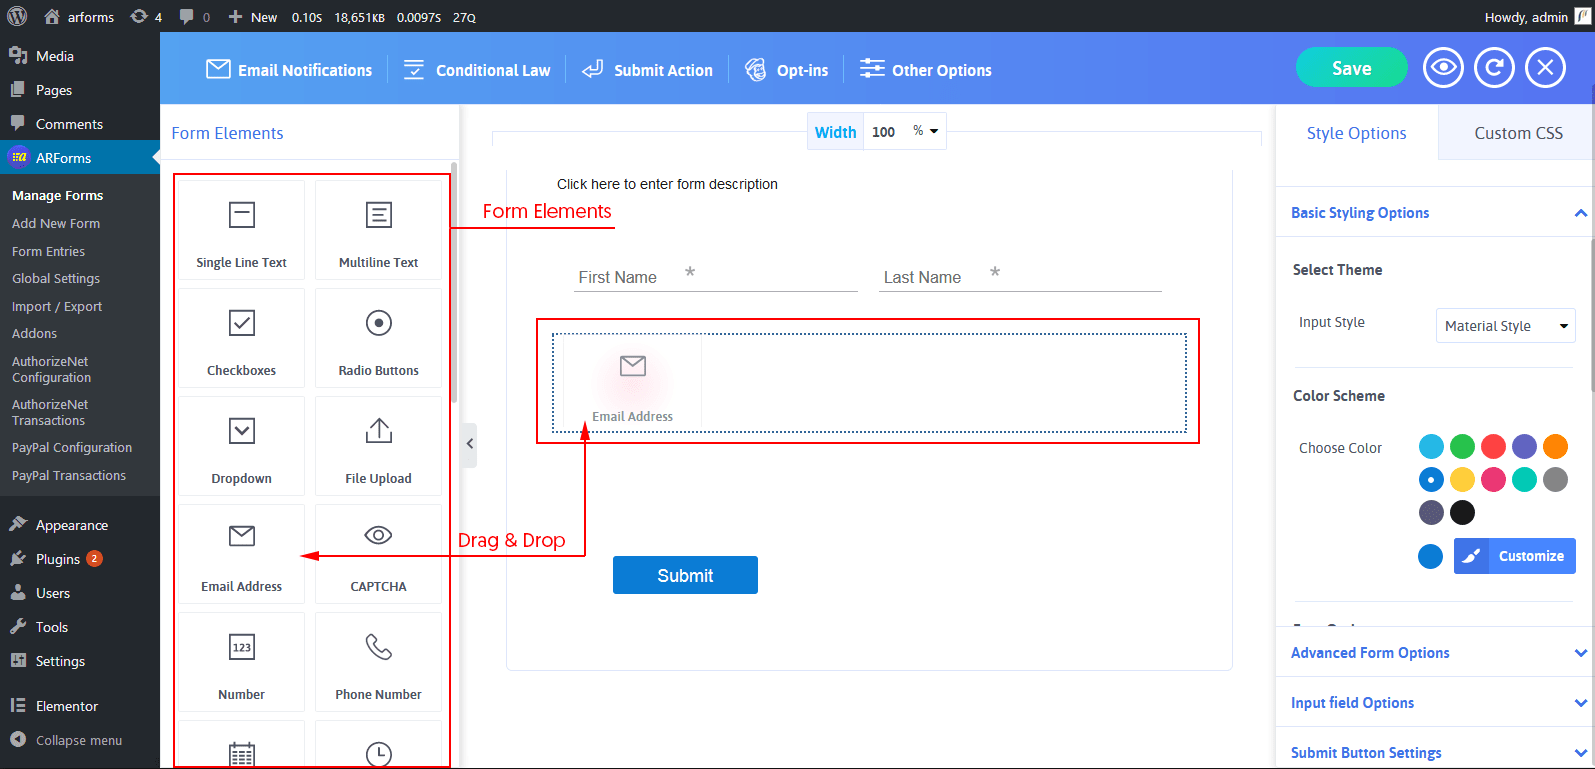Image resolution: width=1595 pixels, height=769 pixels.
Task: Switch to the Custom CSS tab
Action: click(x=1517, y=133)
